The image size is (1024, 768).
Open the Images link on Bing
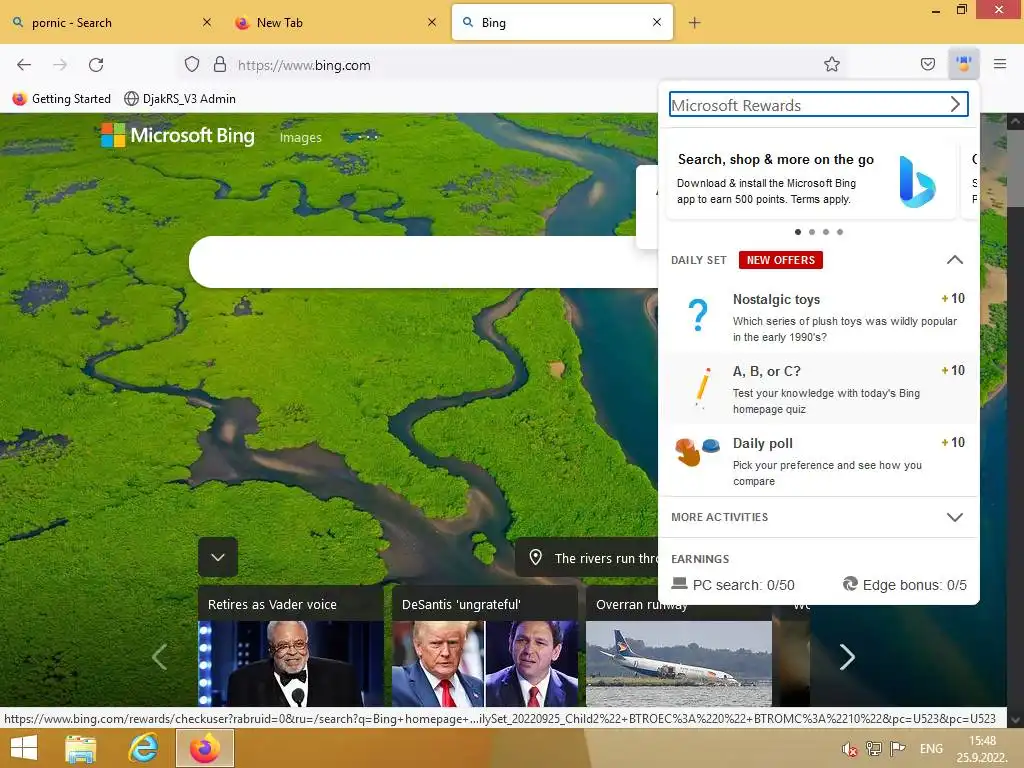pyautogui.click(x=300, y=137)
